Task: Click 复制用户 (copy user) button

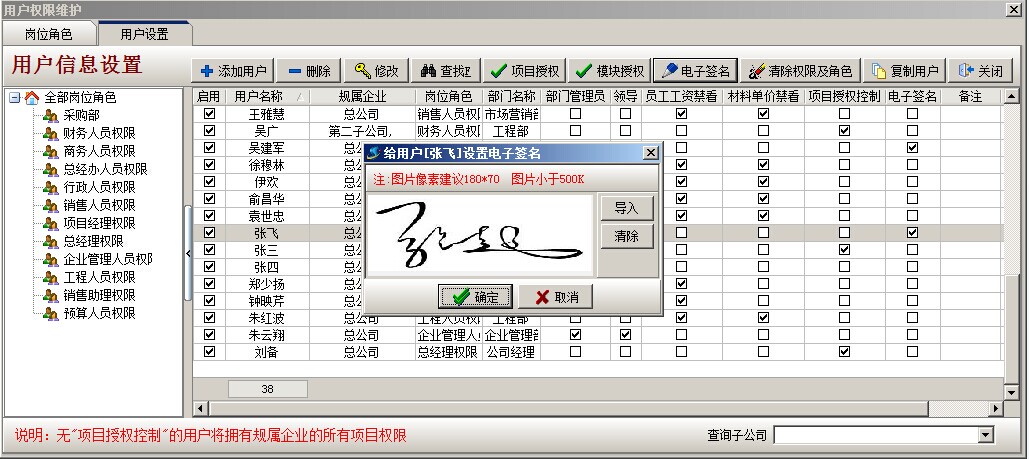Action: pos(905,71)
